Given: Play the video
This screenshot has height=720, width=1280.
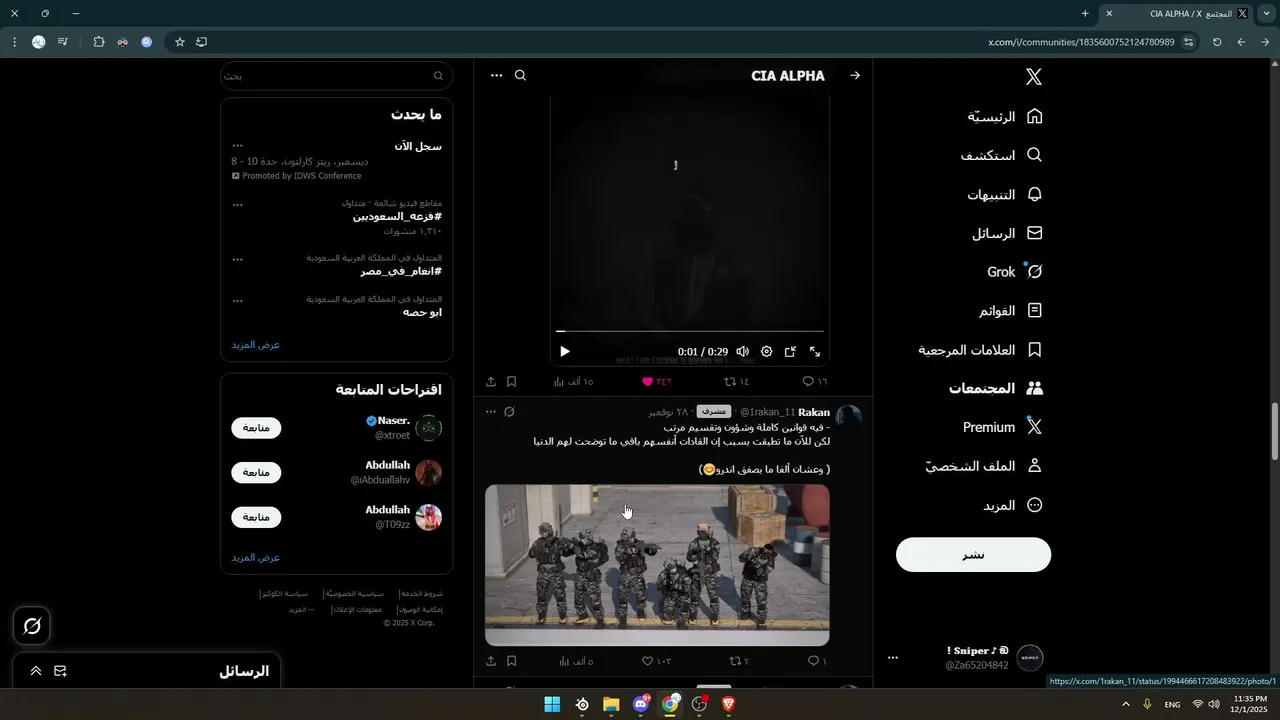Looking at the screenshot, I should click(x=565, y=352).
